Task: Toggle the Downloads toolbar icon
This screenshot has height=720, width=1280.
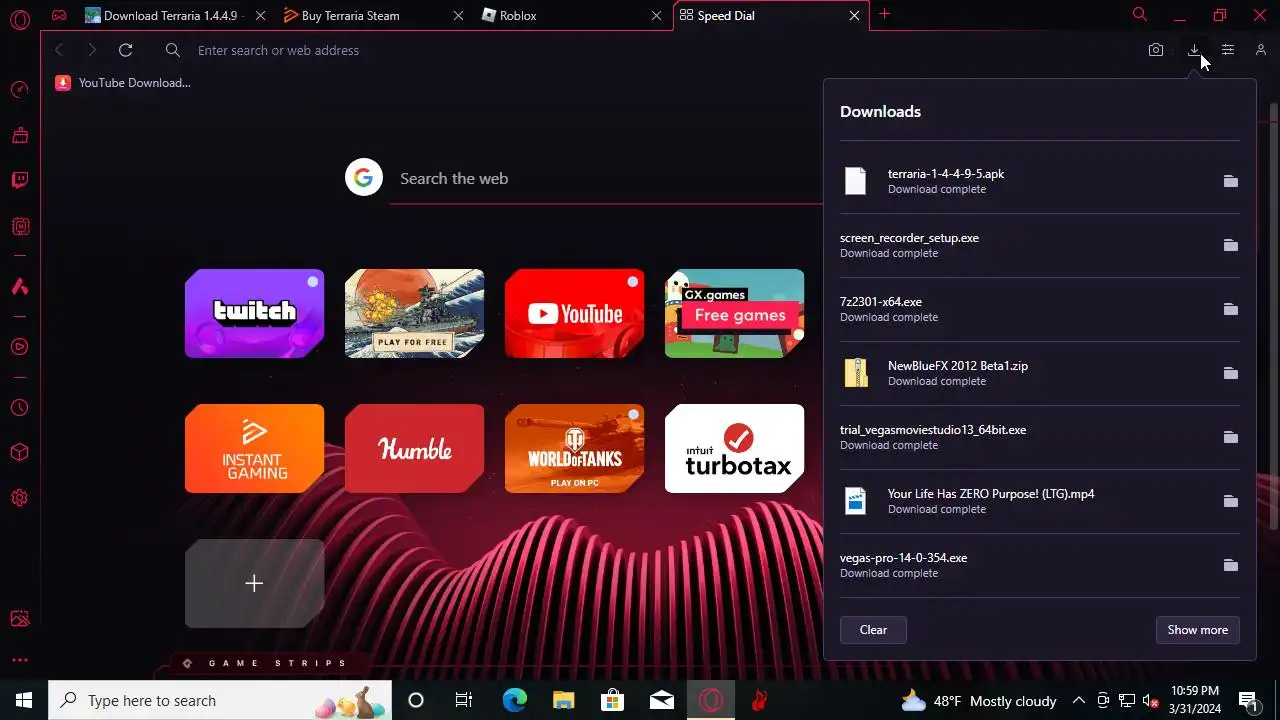Action: pyautogui.click(x=1194, y=50)
